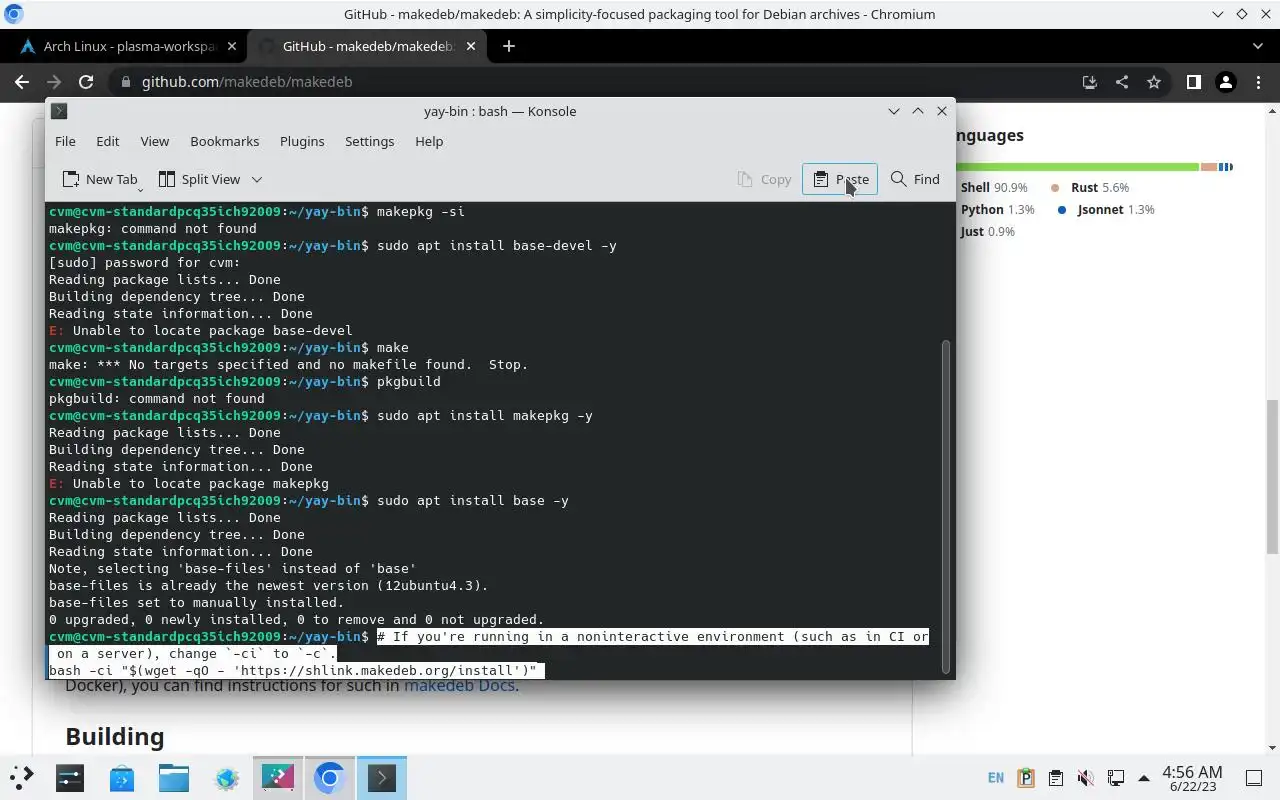This screenshot has height=800, width=1280.
Task: Click the install app icon in address bar
Action: (1090, 82)
